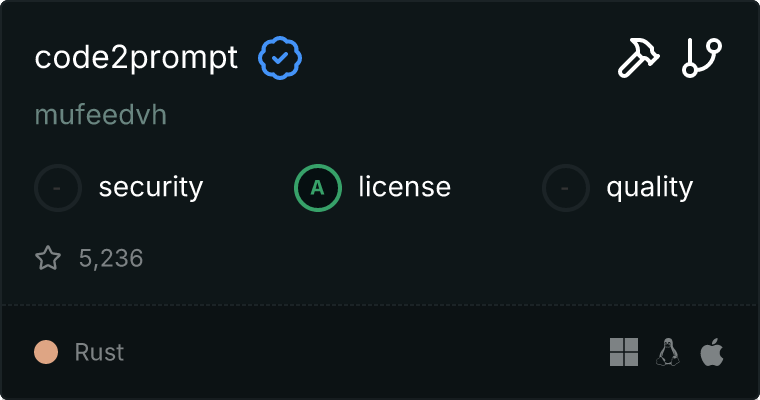Open the mufeedvh author link

tap(100, 115)
